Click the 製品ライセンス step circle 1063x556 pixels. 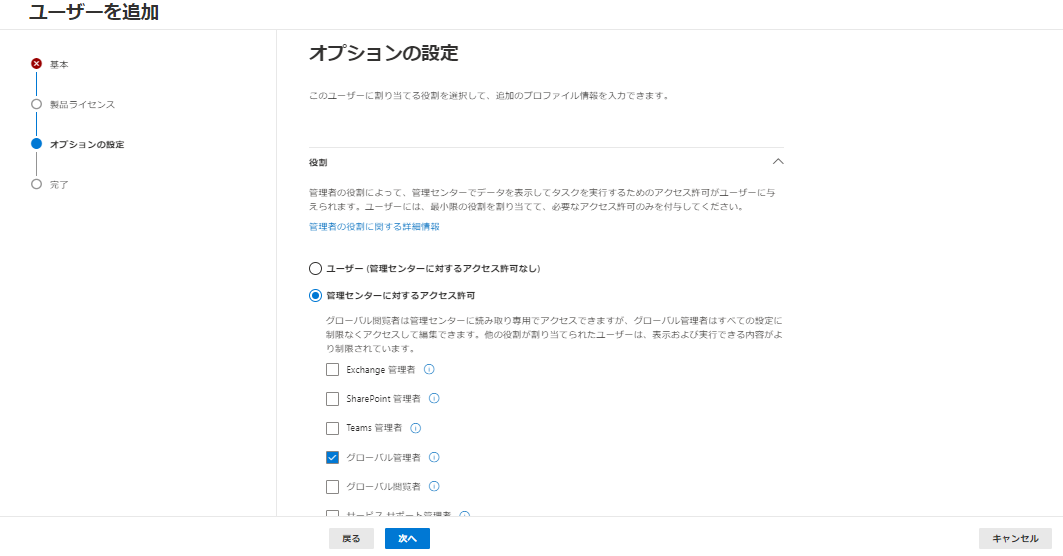(37, 104)
